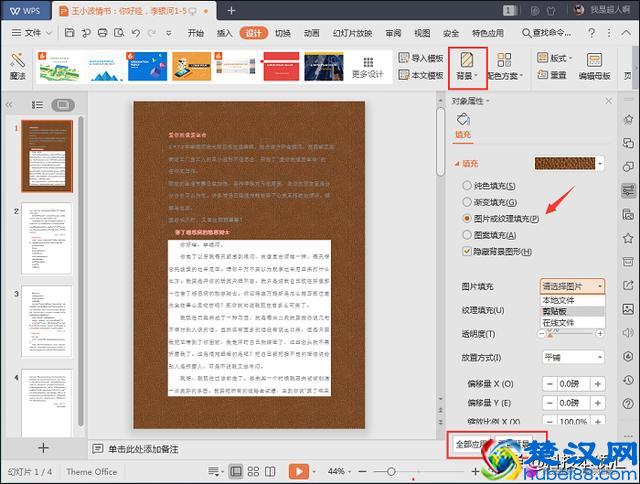Choose Local File (本地文件) option
640x484 pixels.
click(x=572, y=300)
